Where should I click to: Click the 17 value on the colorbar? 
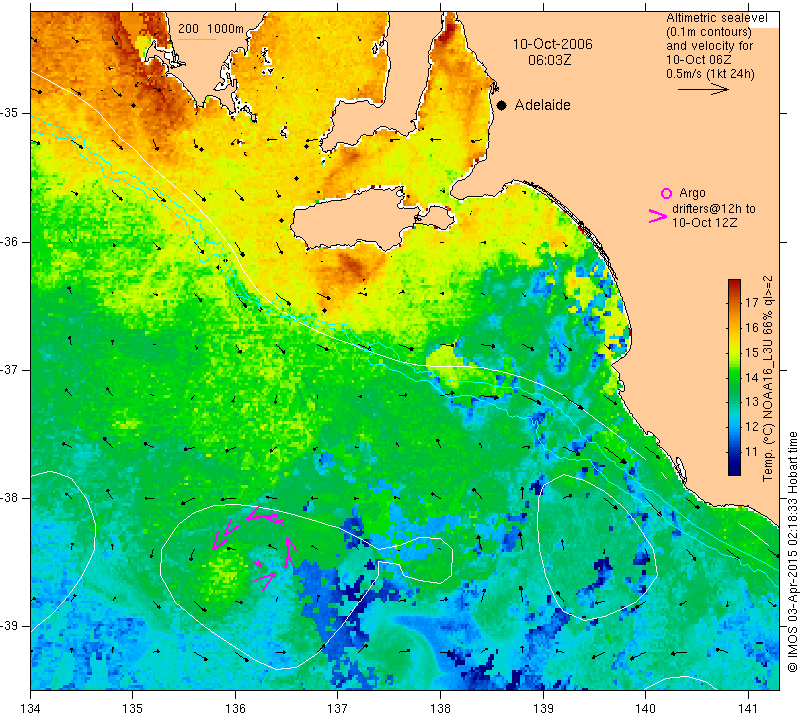click(752, 303)
